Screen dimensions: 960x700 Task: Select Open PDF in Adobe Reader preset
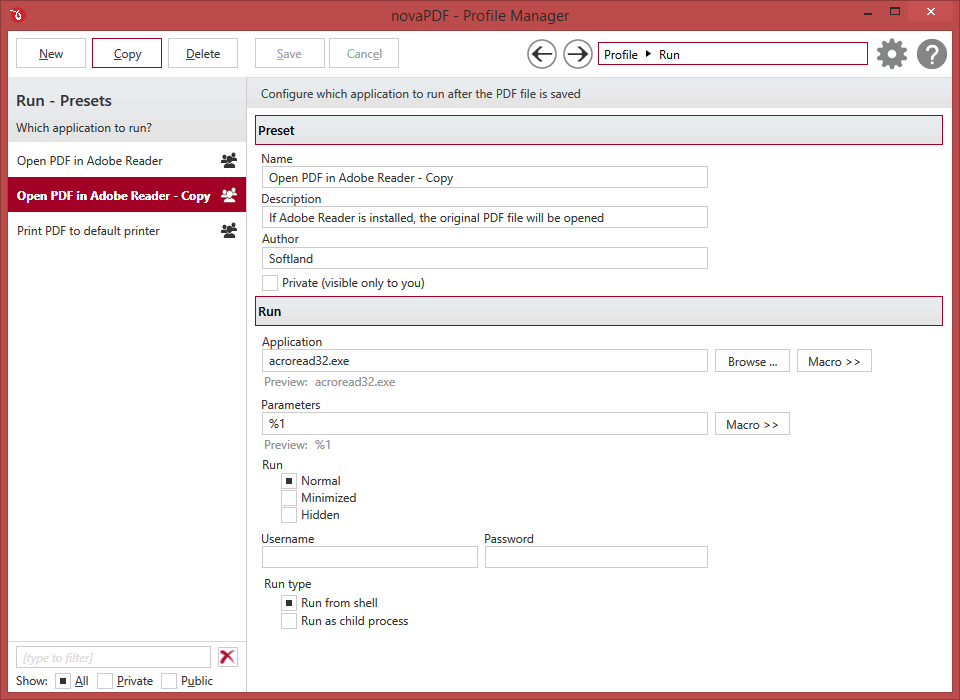[127, 160]
